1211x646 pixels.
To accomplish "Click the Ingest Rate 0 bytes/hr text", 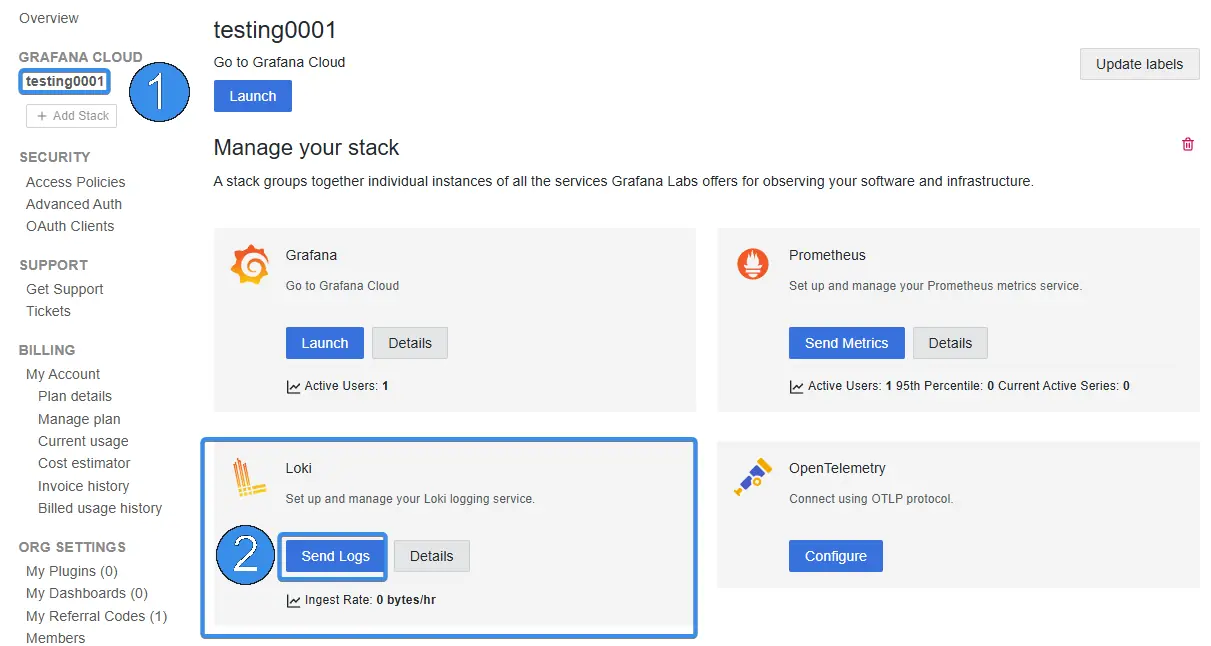I will click(370, 600).
